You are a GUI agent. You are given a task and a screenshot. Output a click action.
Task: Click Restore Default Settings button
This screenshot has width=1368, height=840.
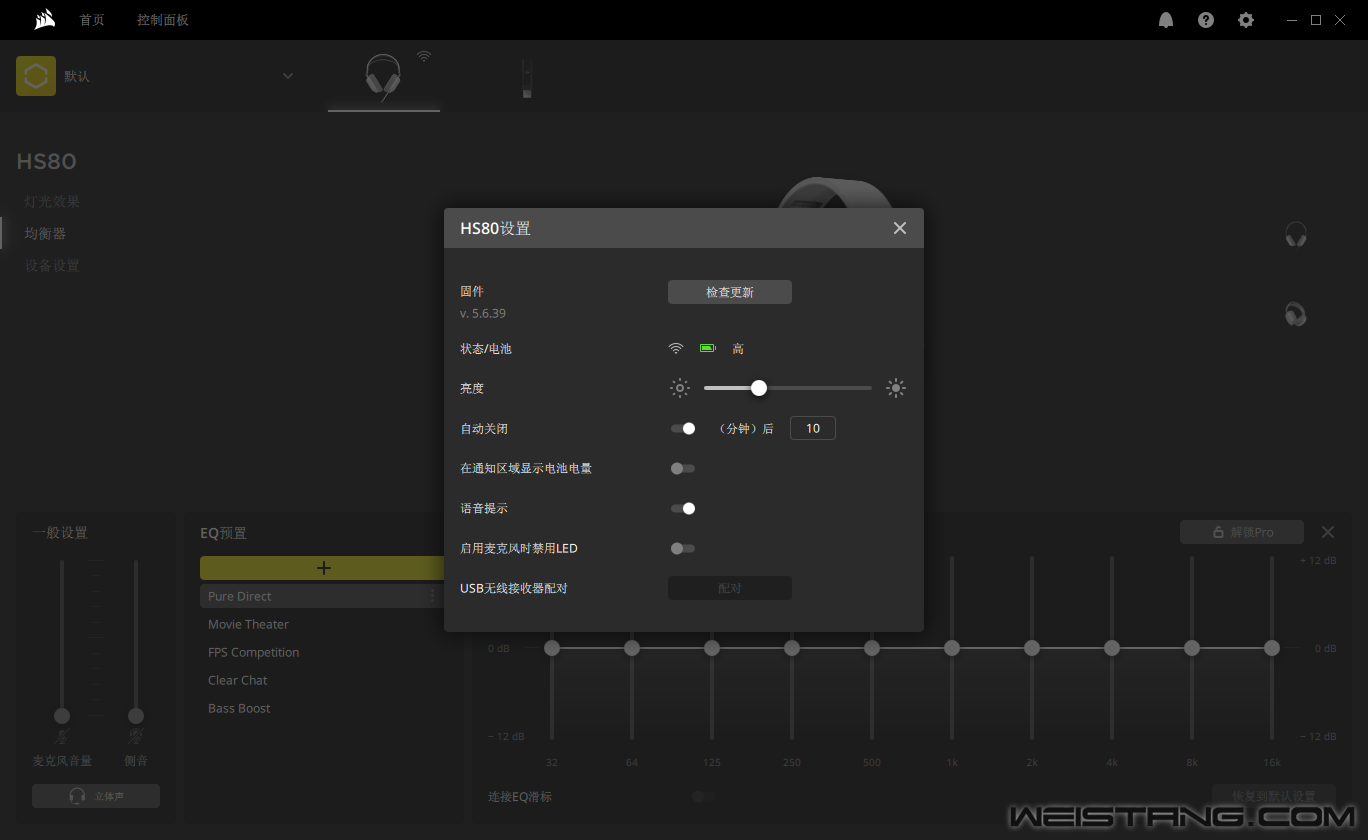pos(1274,796)
